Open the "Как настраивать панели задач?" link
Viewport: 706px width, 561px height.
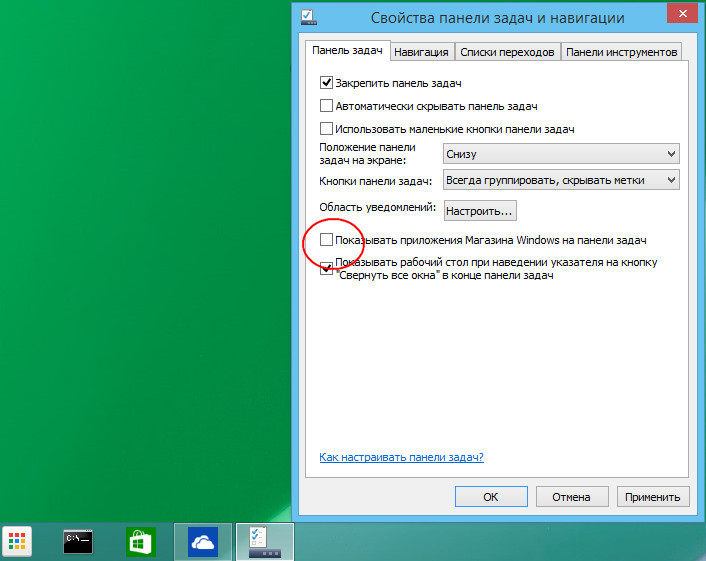click(401, 457)
